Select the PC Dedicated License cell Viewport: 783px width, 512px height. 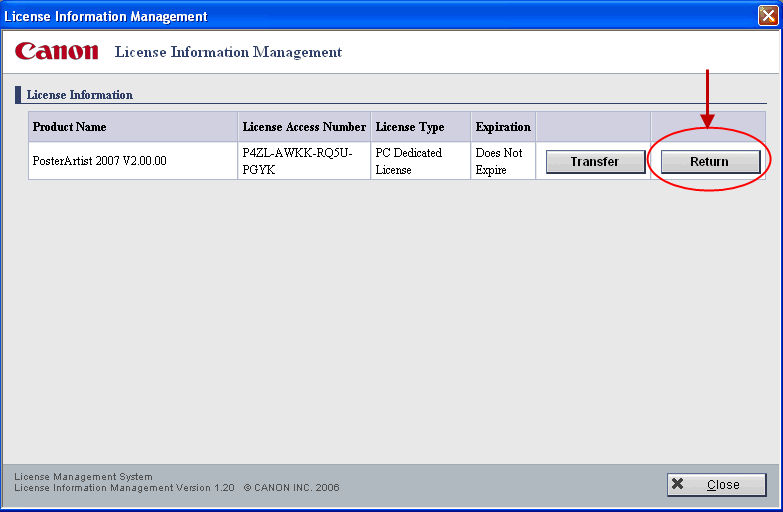tap(409, 161)
